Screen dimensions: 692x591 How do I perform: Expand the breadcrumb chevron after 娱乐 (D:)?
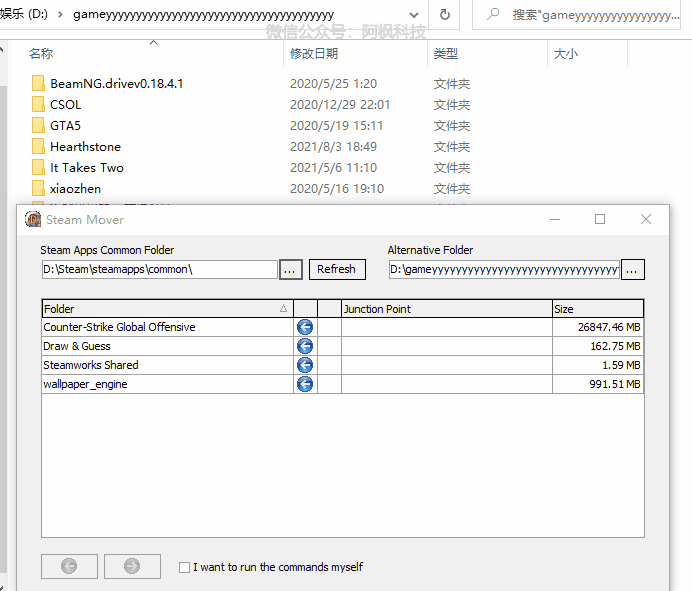coord(60,15)
